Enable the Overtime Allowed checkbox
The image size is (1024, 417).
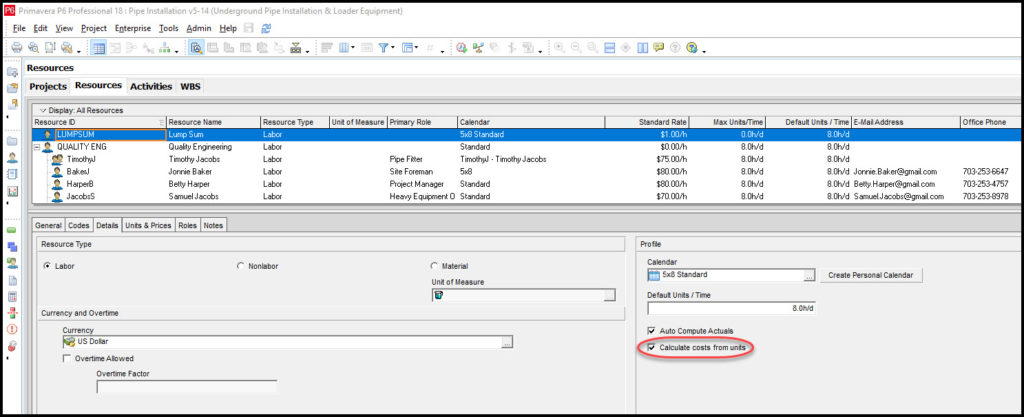68,358
